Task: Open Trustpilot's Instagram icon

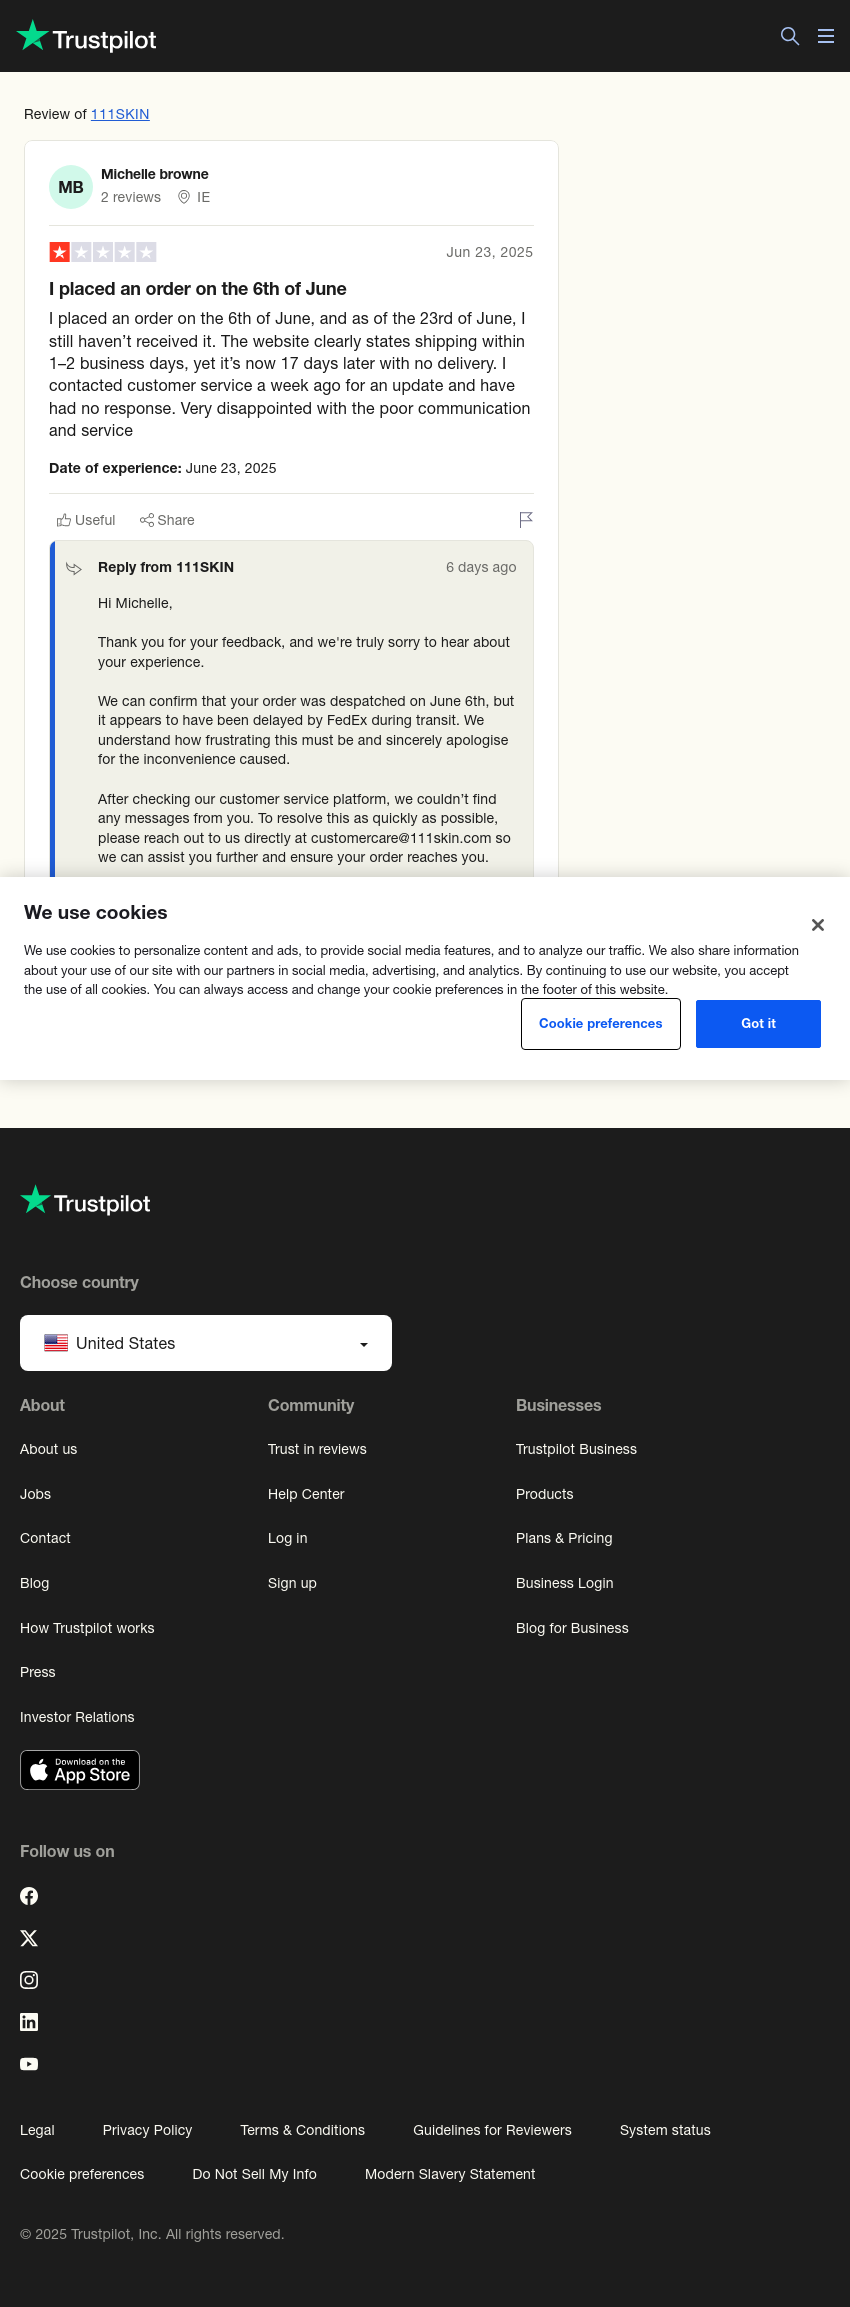Action: pyautogui.click(x=29, y=1980)
